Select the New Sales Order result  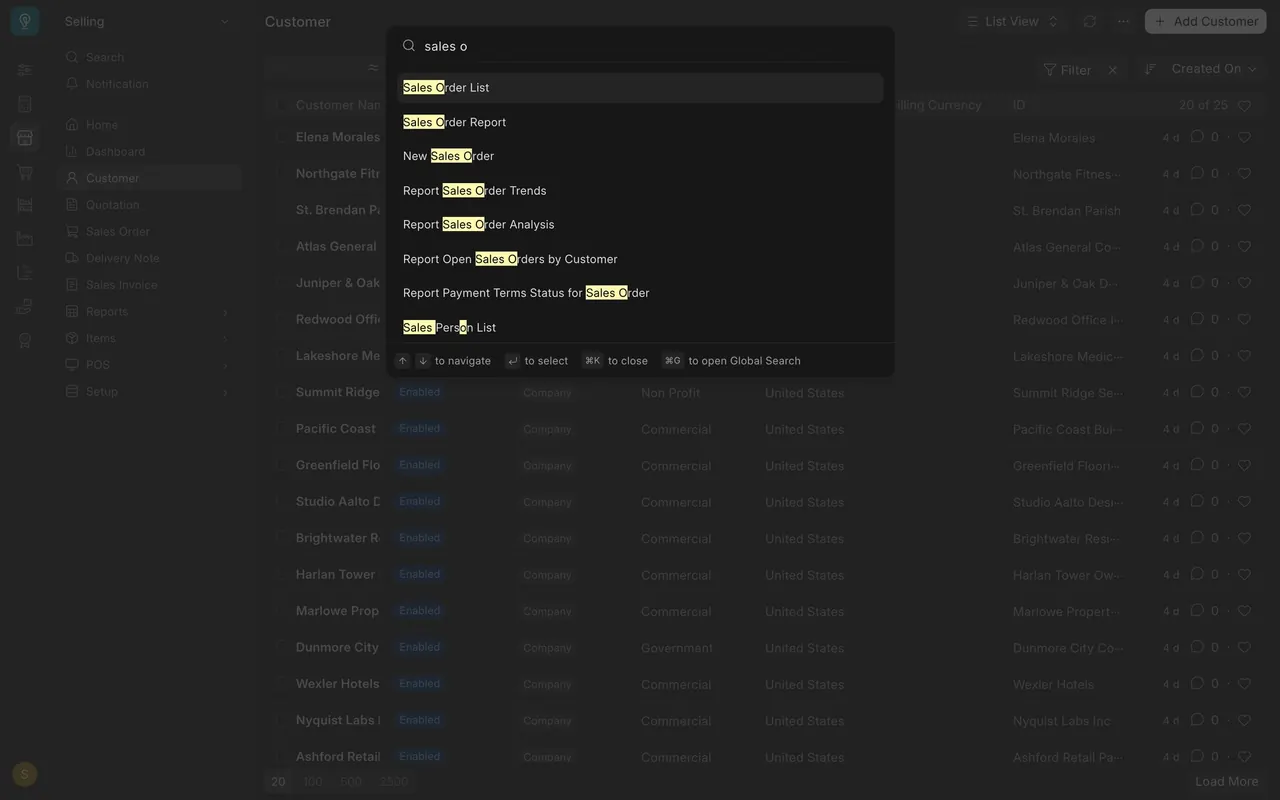[640, 156]
